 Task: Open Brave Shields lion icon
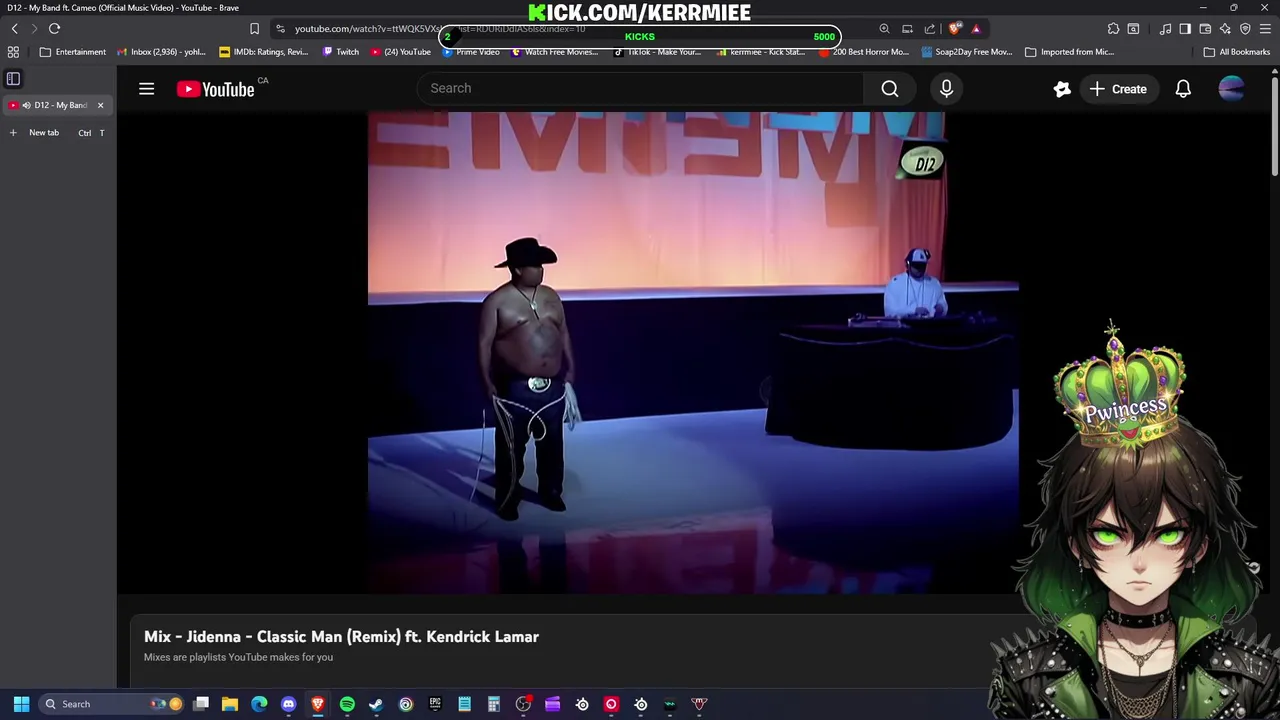(x=955, y=29)
